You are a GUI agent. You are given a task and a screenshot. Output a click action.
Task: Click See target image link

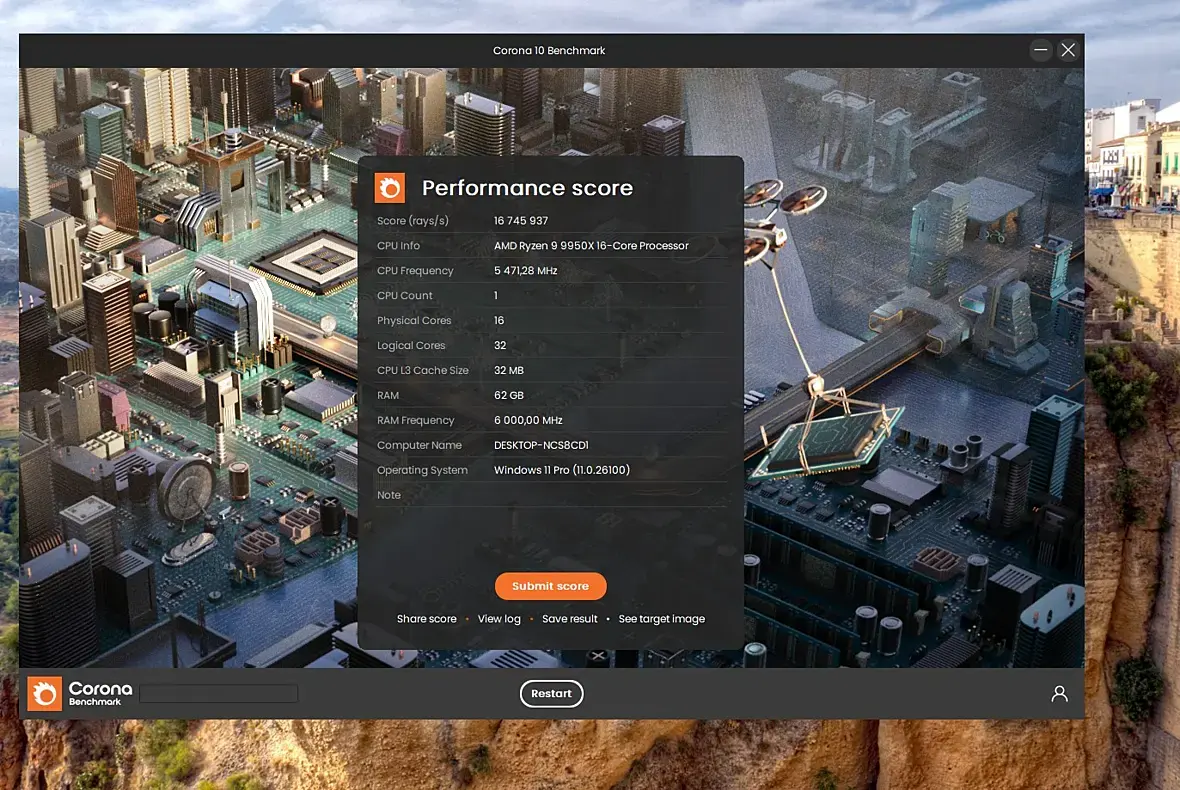pos(661,619)
